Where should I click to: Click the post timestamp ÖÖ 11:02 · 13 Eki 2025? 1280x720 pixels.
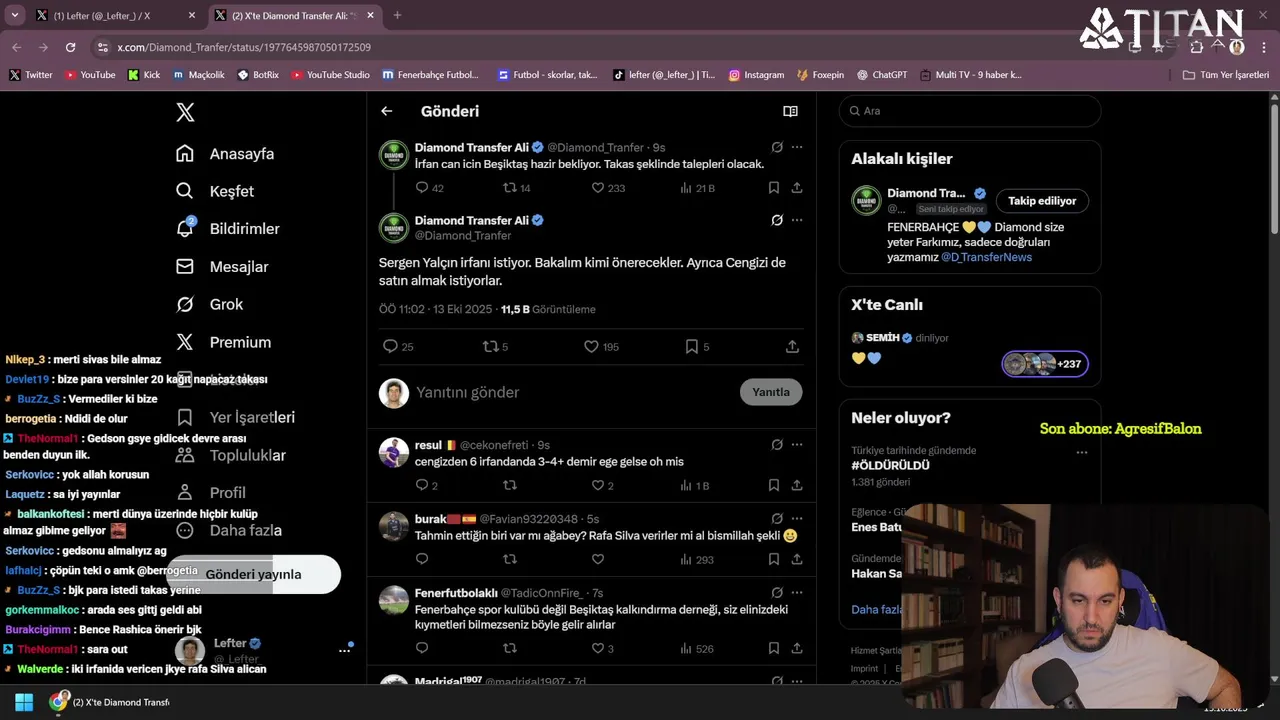[436, 310]
